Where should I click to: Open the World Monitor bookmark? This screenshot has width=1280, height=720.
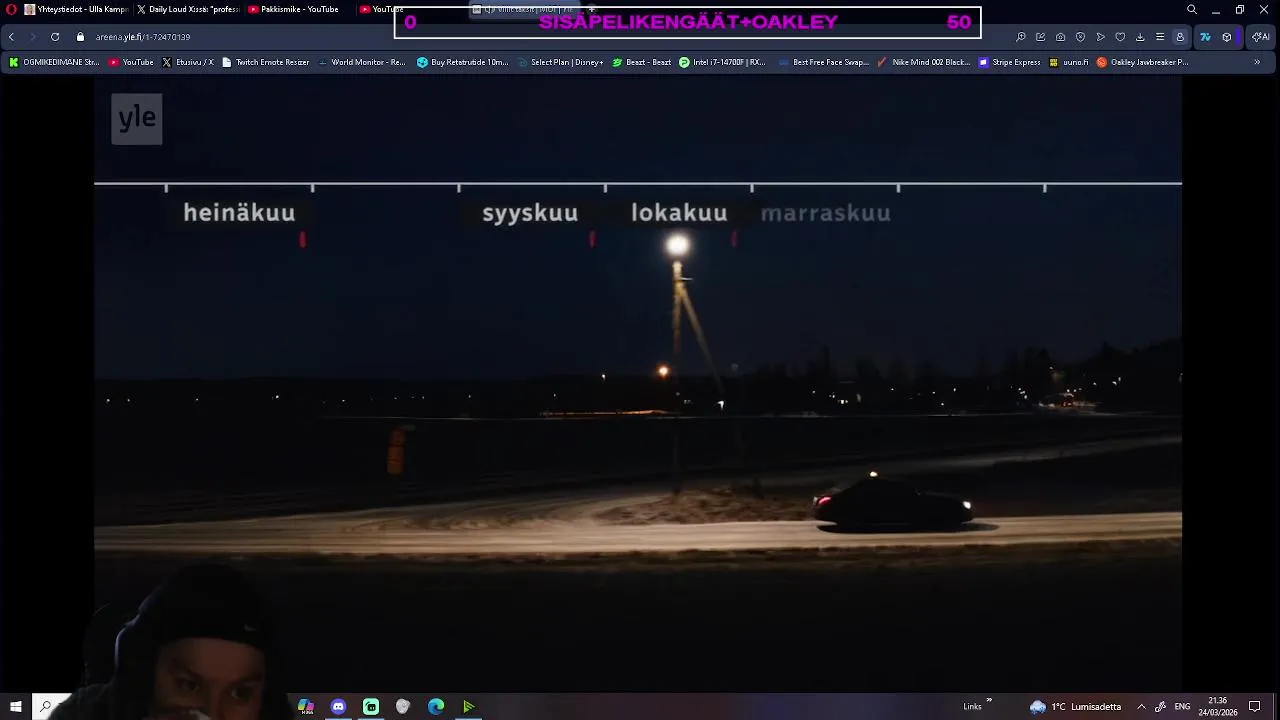tap(361, 62)
